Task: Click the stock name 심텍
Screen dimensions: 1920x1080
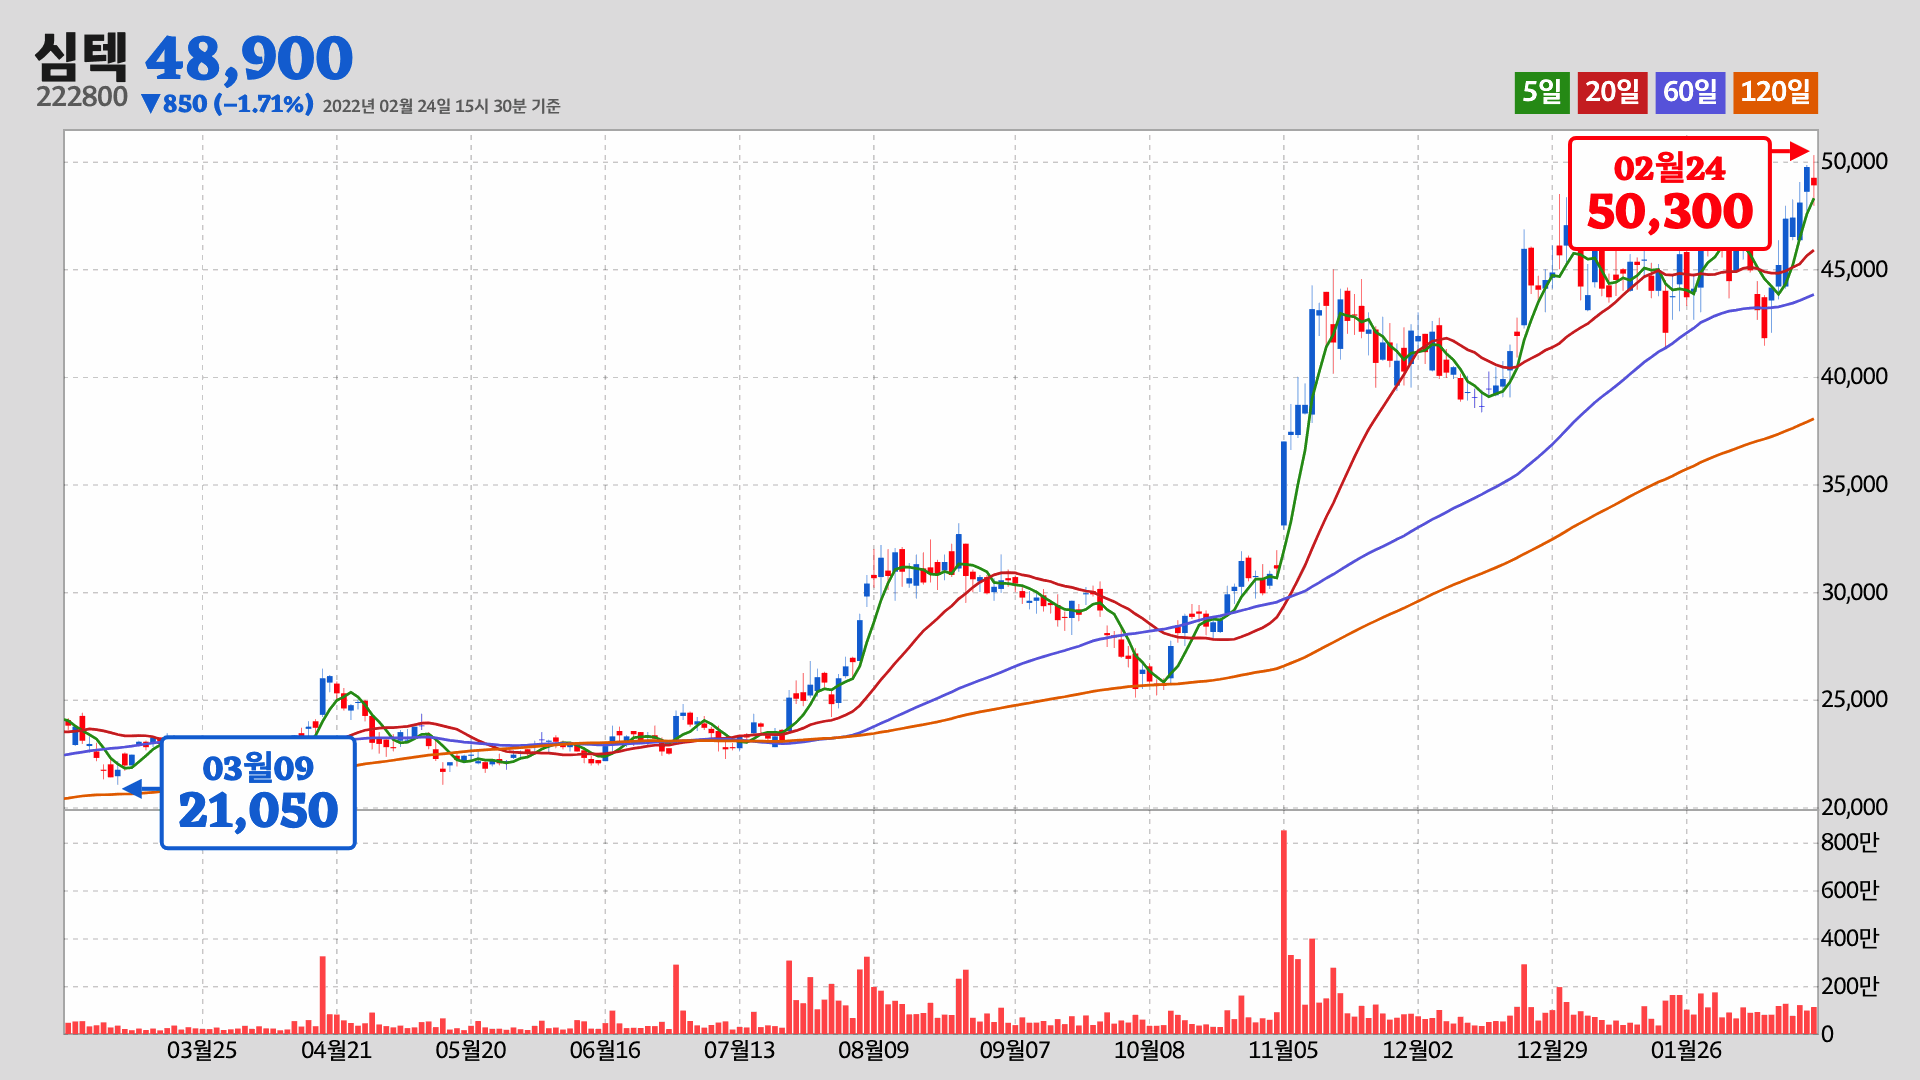Action: (x=81, y=57)
